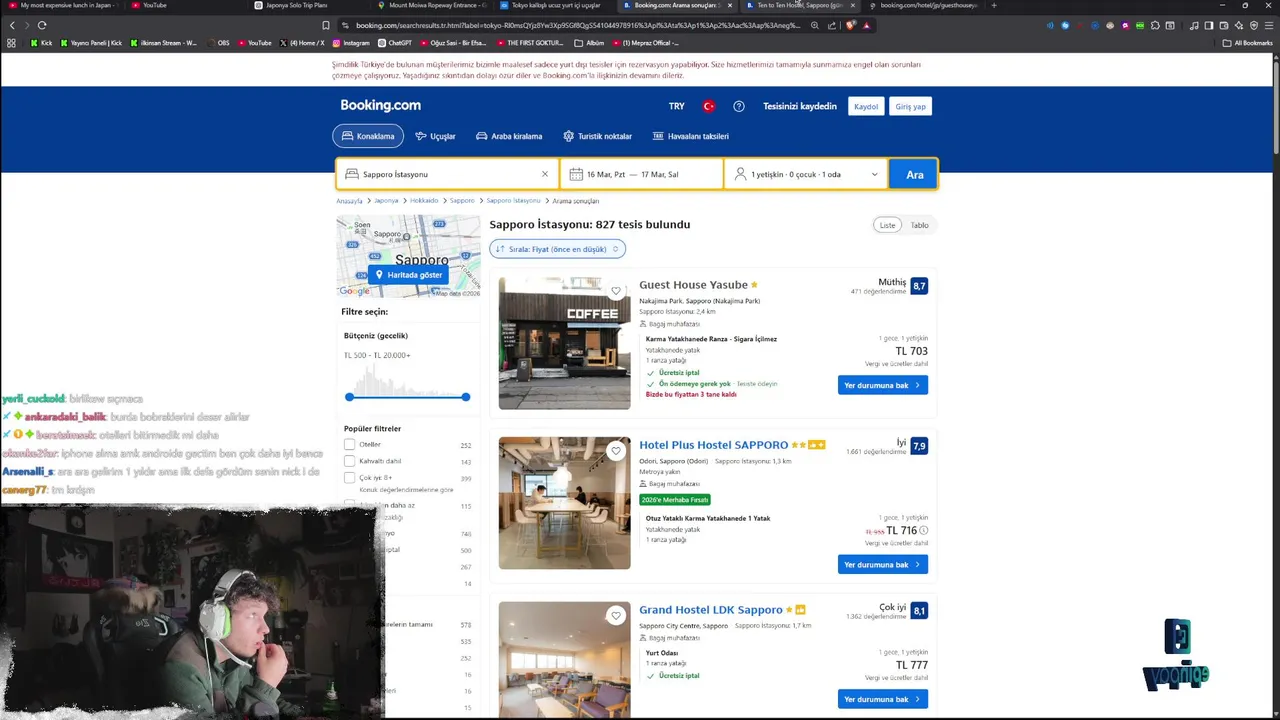Open the YouTube bookmark in bookmarks bar
This screenshot has height=720, width=1280.
coord(255,43)
